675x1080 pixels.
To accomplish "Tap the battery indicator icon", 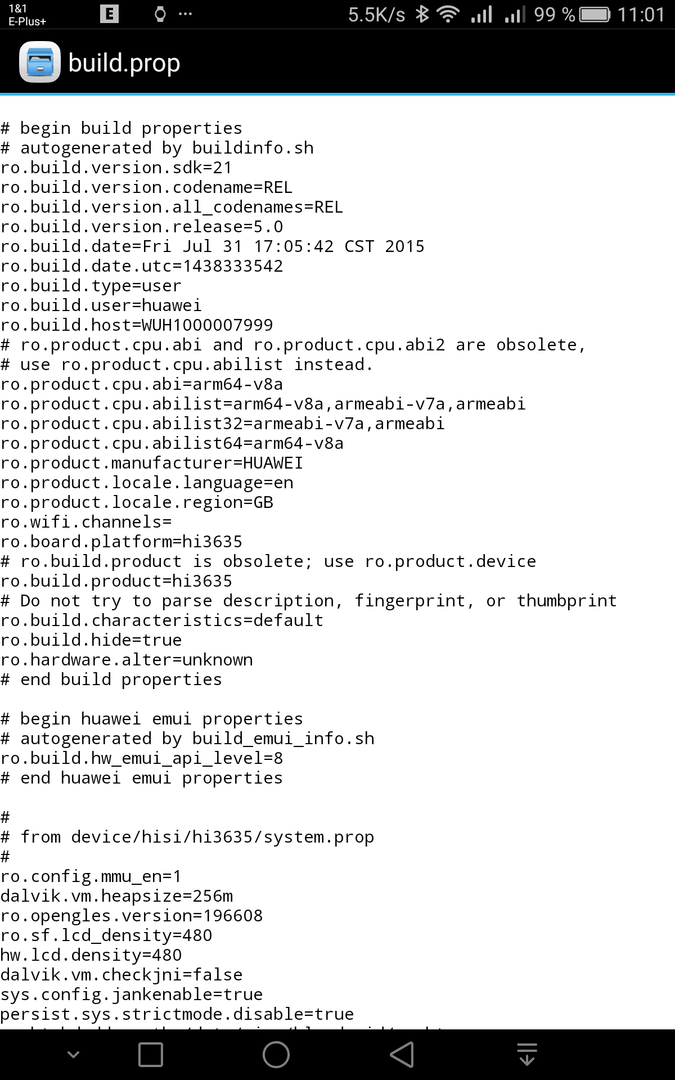I will [595, 14].
